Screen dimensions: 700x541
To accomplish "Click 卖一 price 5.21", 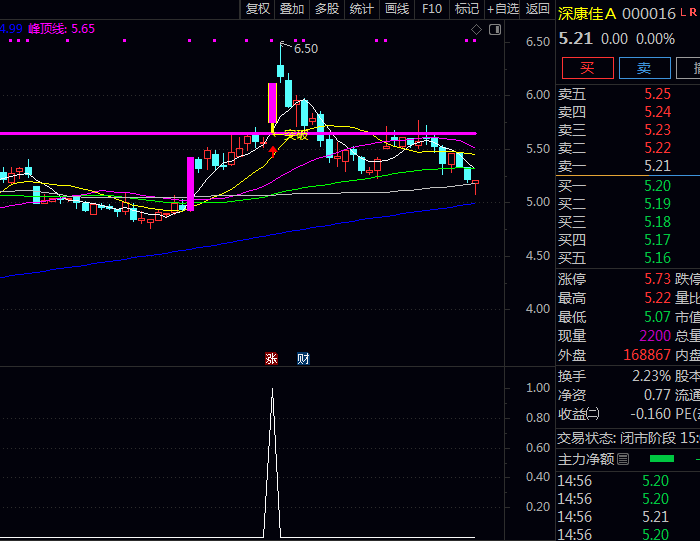I will click(x=657, y=166).
